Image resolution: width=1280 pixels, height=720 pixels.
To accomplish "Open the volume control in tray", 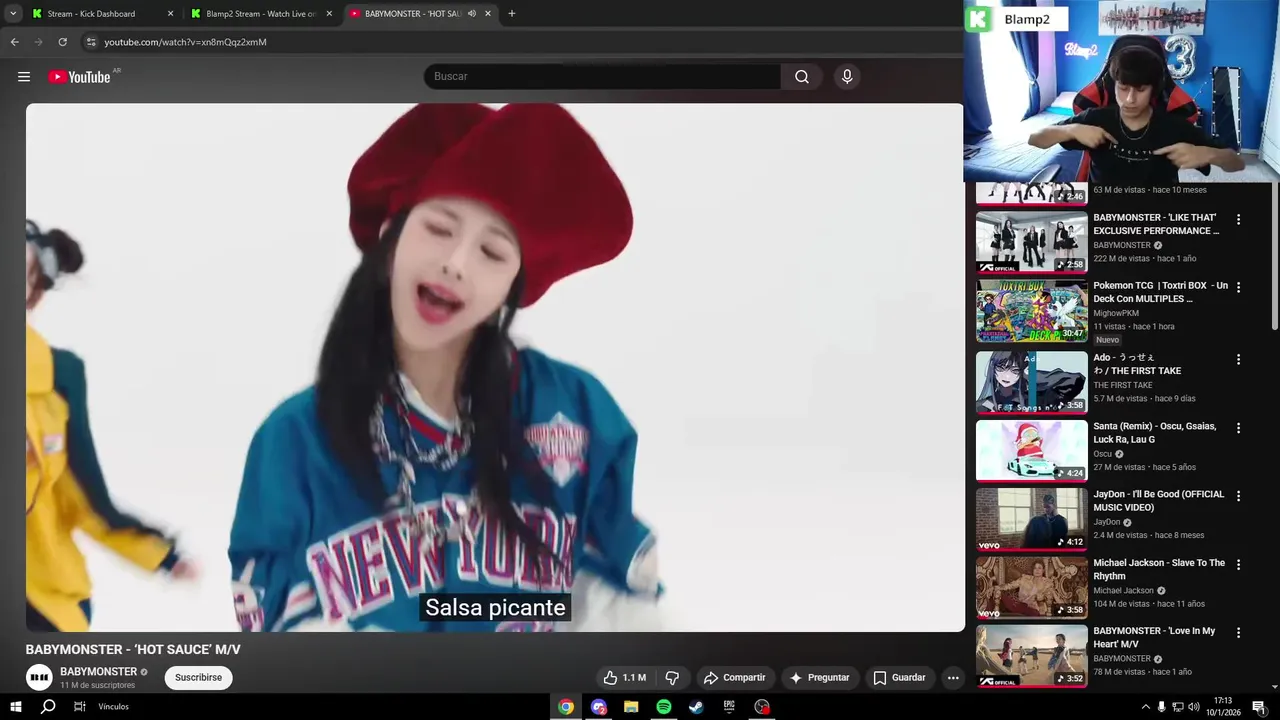I will [x=1193, y=707].
